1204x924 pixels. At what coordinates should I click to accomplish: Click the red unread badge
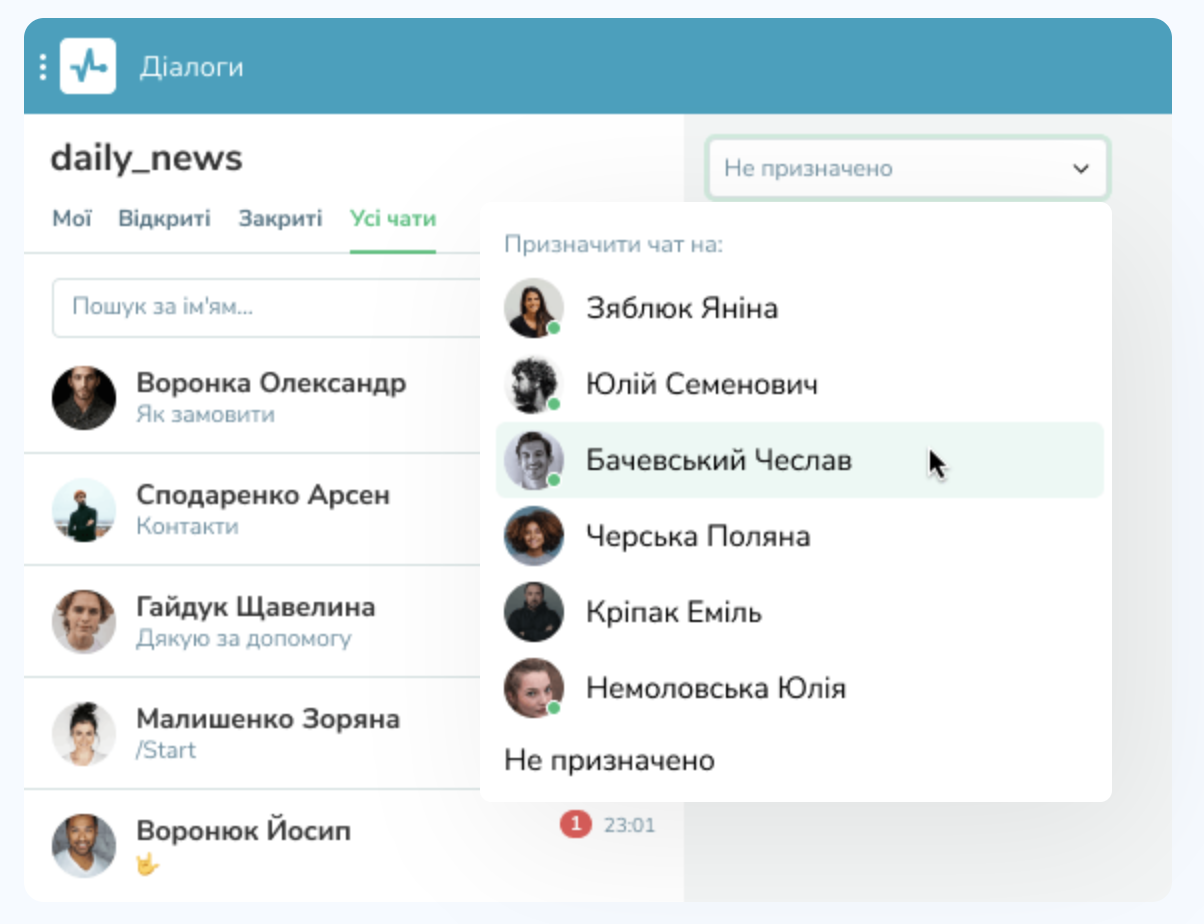[575, 825]
